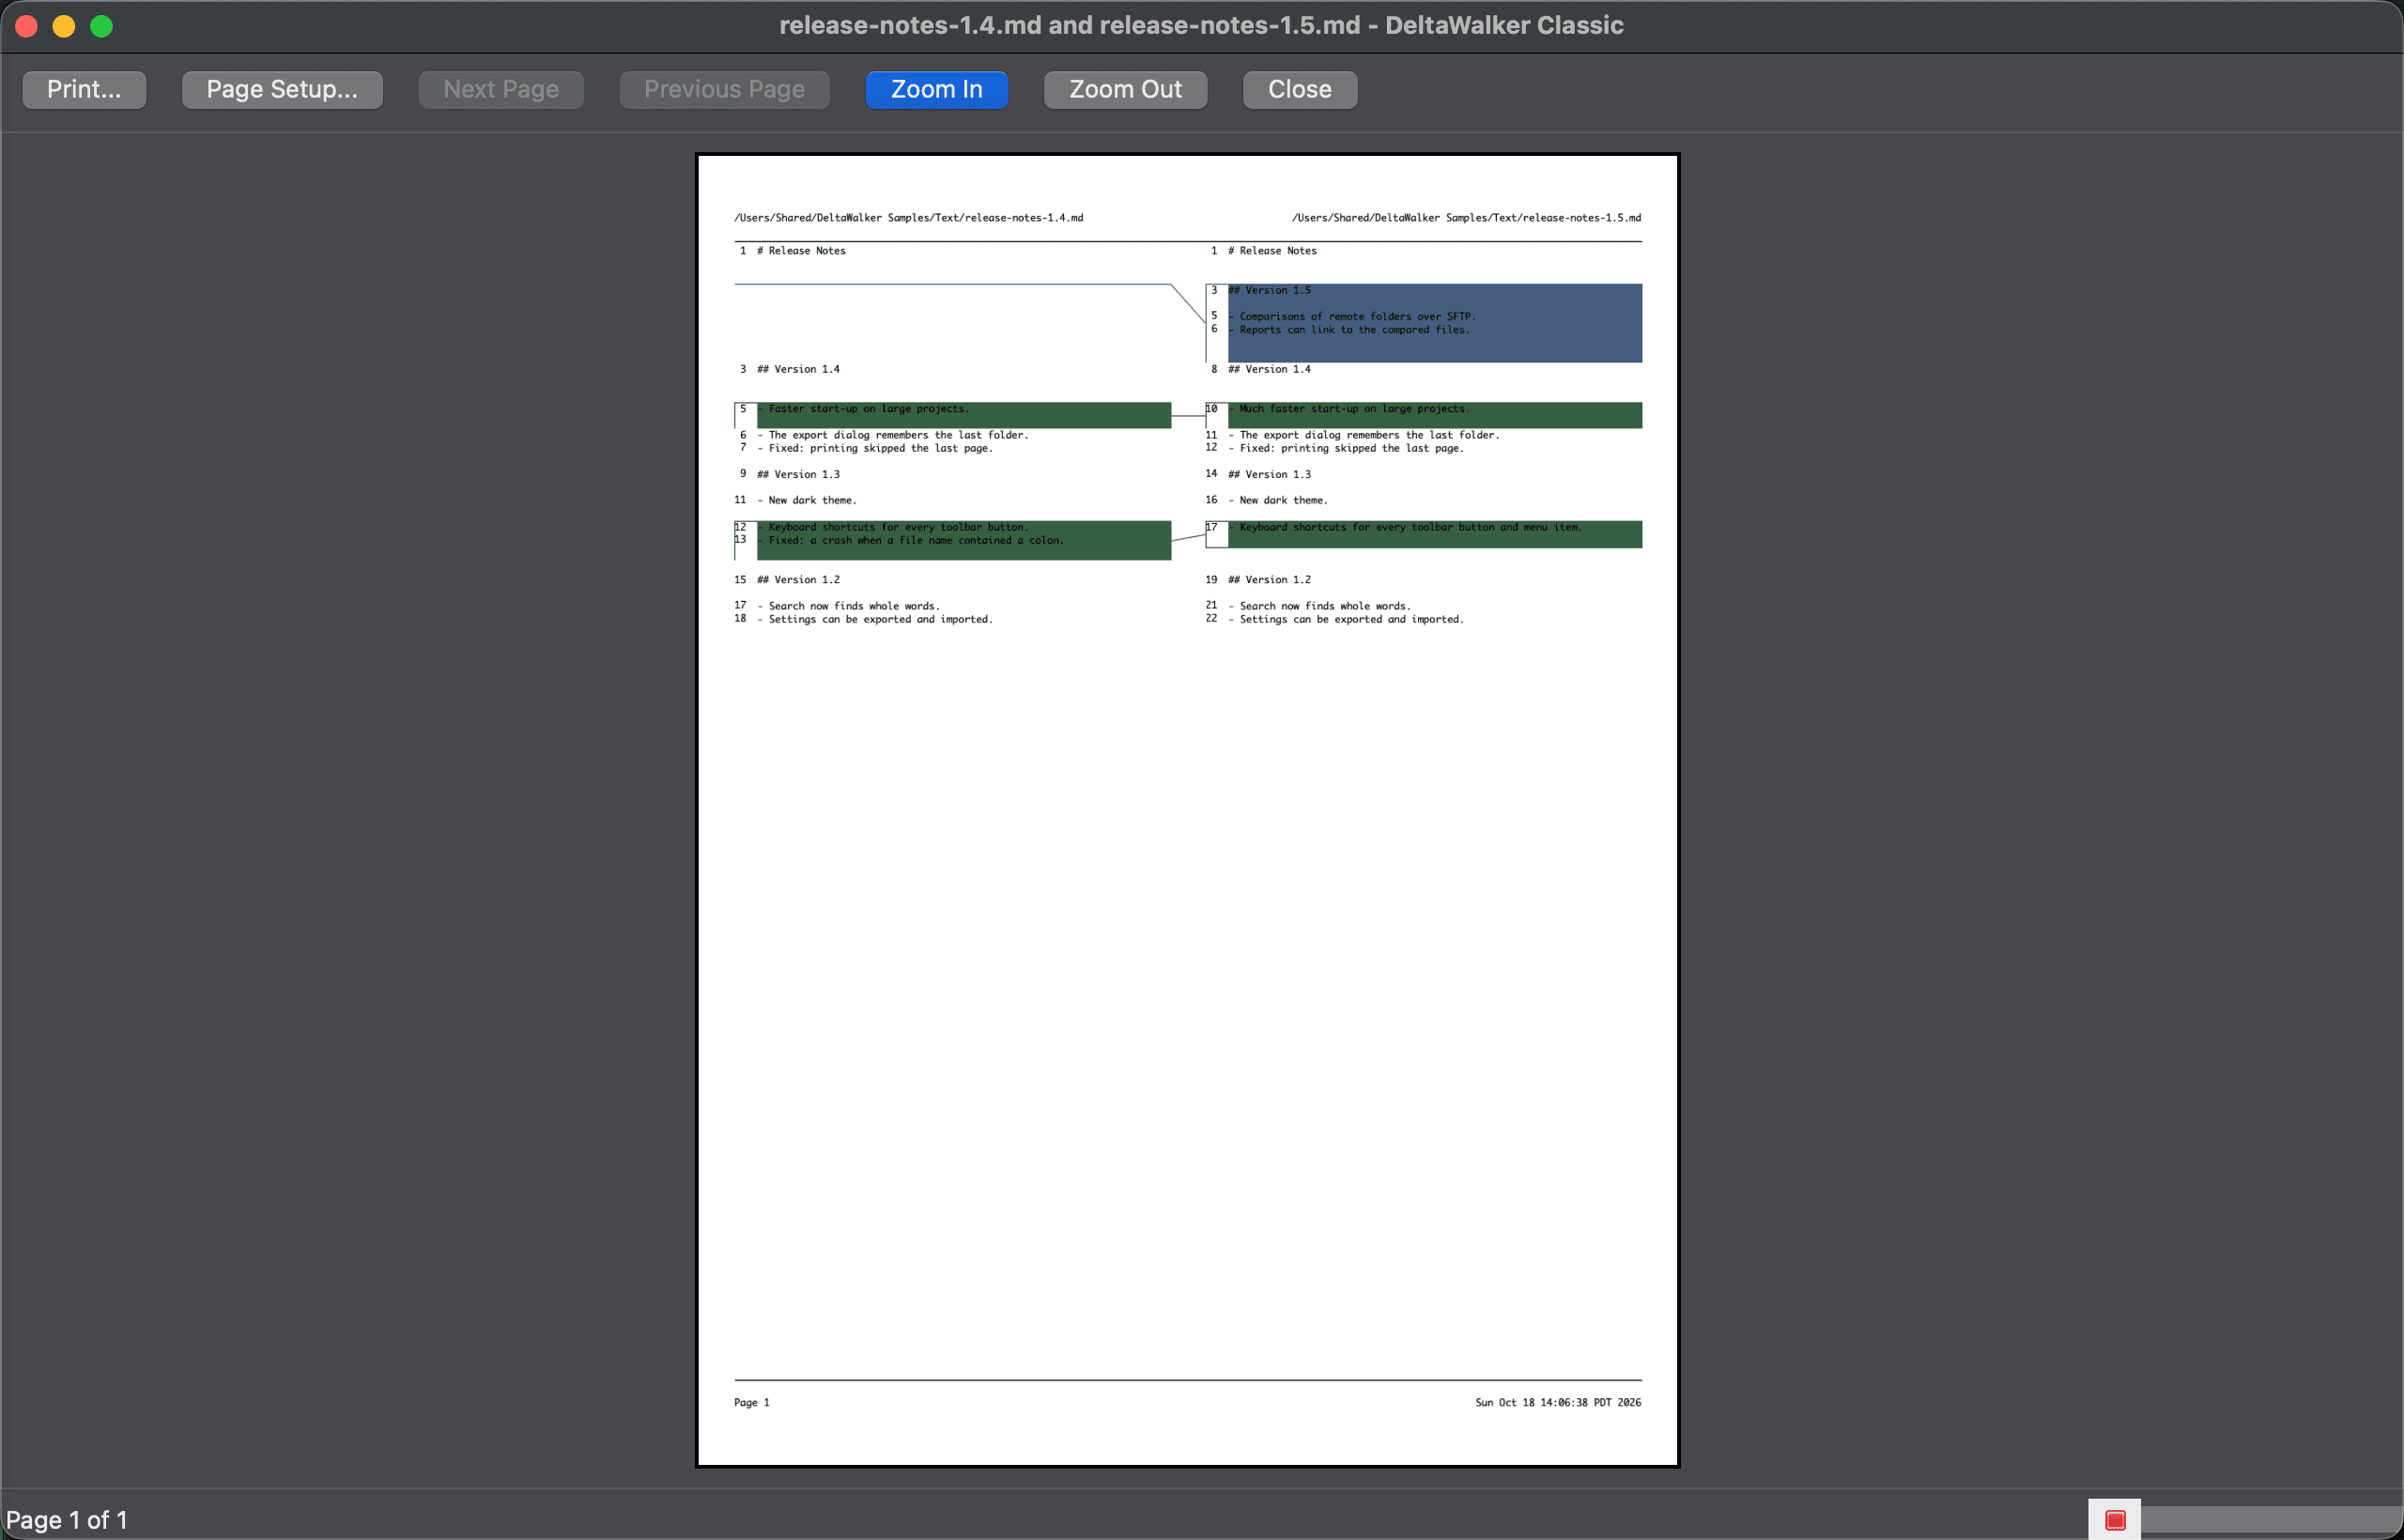
Task: Click the disabled Previous Page button
Action: [x=724, y=90]
